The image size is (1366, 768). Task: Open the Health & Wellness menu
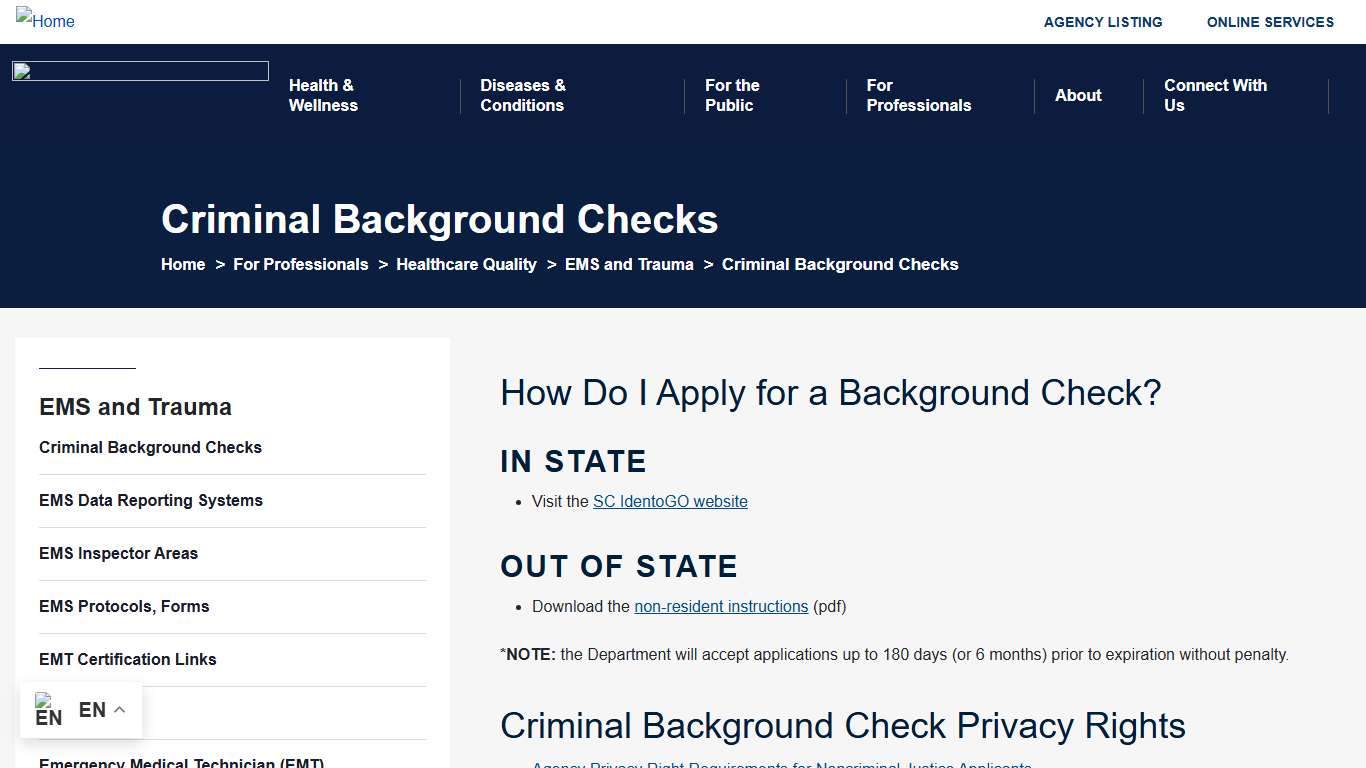[x=323, y=95]
